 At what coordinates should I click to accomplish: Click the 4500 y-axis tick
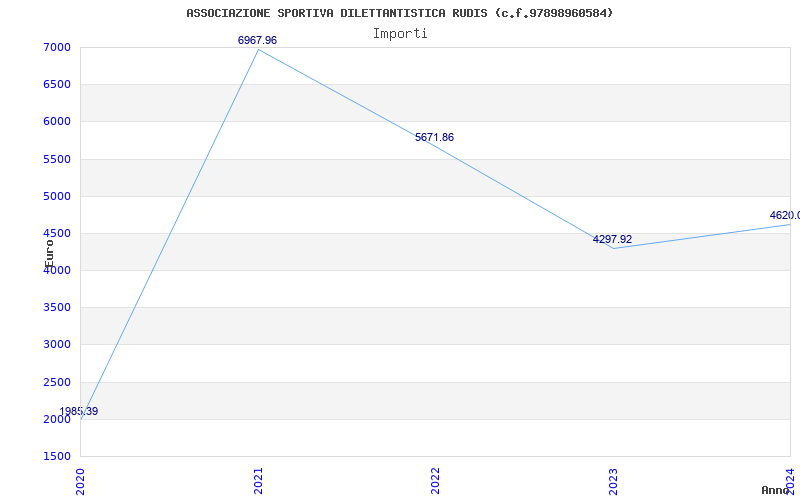[x=57, y=233]
